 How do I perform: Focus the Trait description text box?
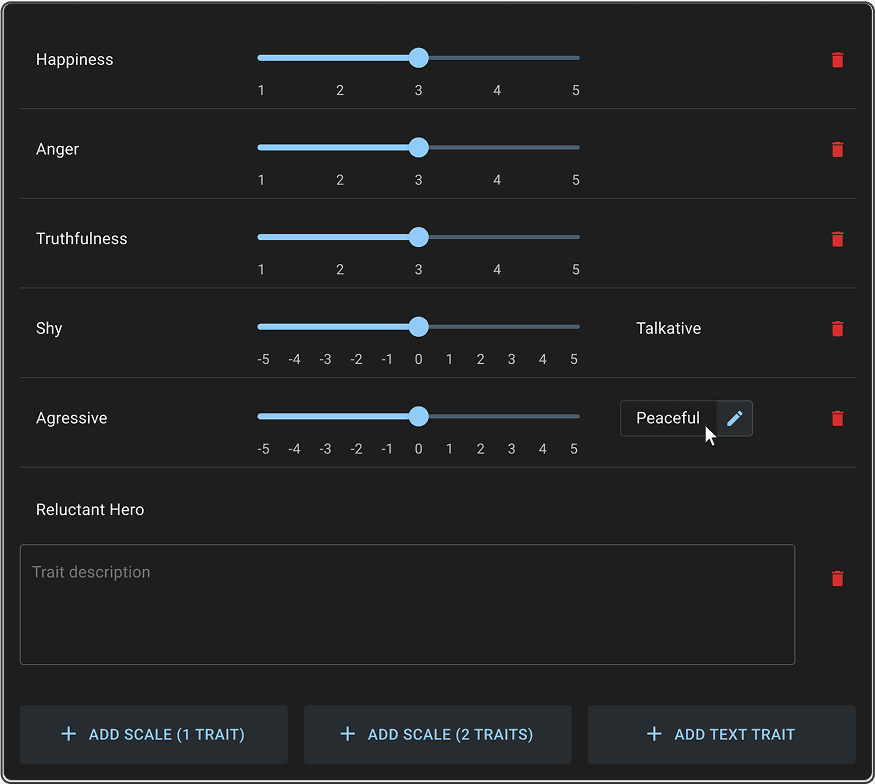click(407, 604)
